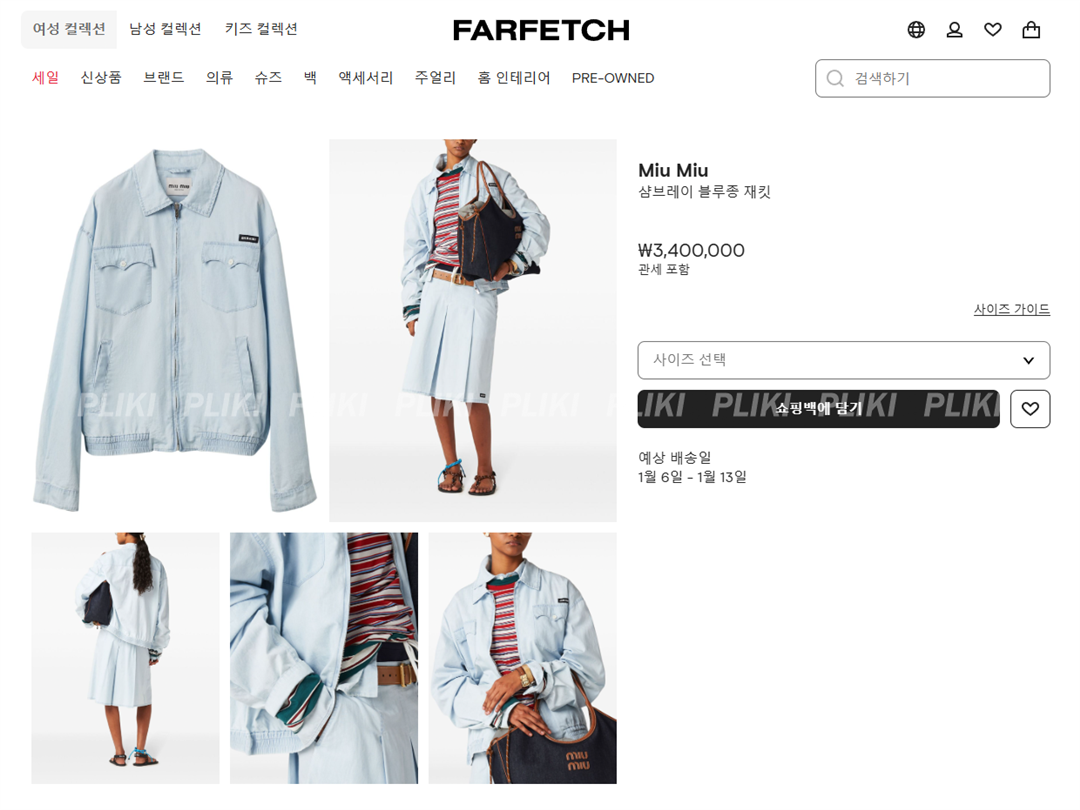Image resolution: width=1080 pixels, height=810 pixels.
Task: Switch to 키즈 컬렉션 tab
Action: 261,29
